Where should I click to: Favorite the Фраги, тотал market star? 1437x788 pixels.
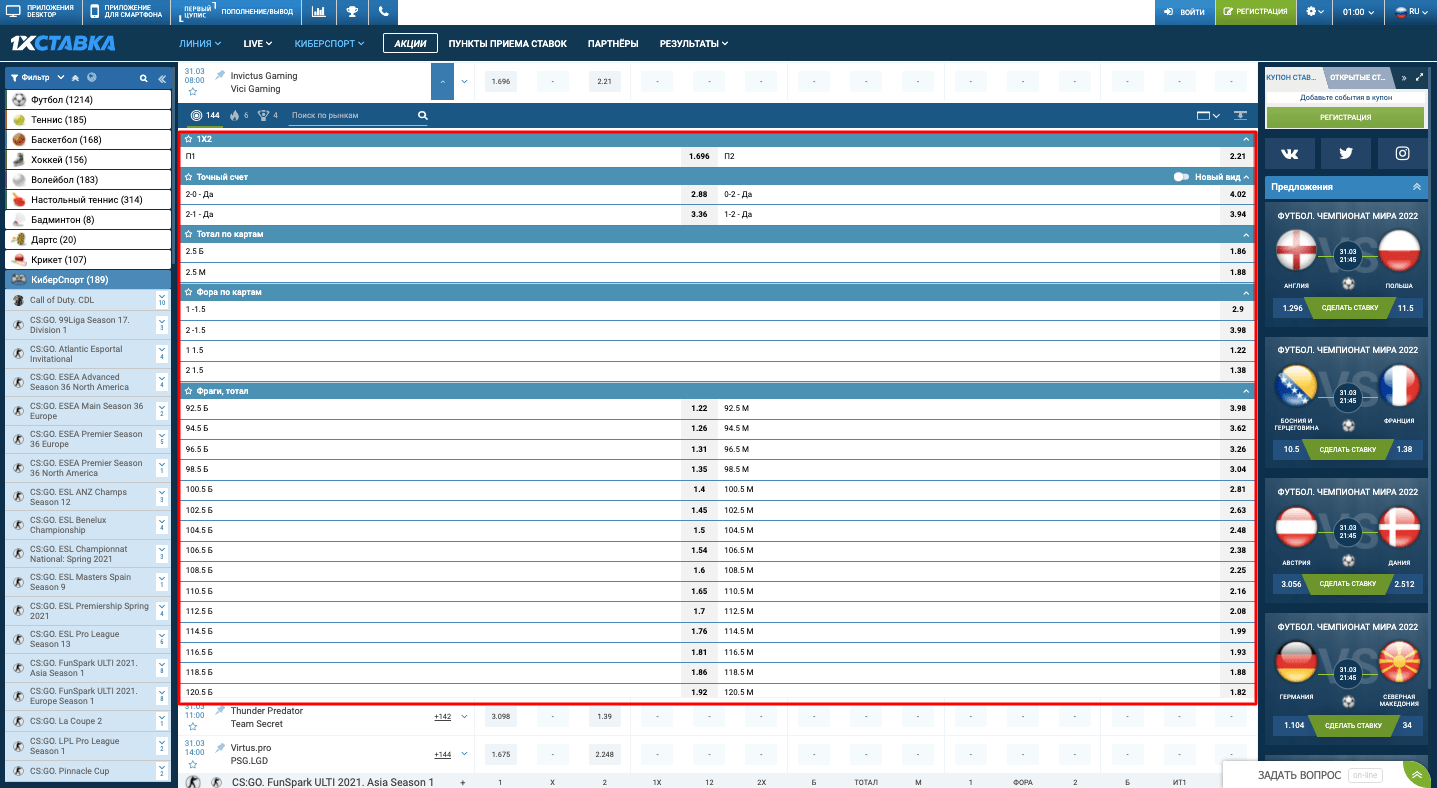click(x=188, y=391)
